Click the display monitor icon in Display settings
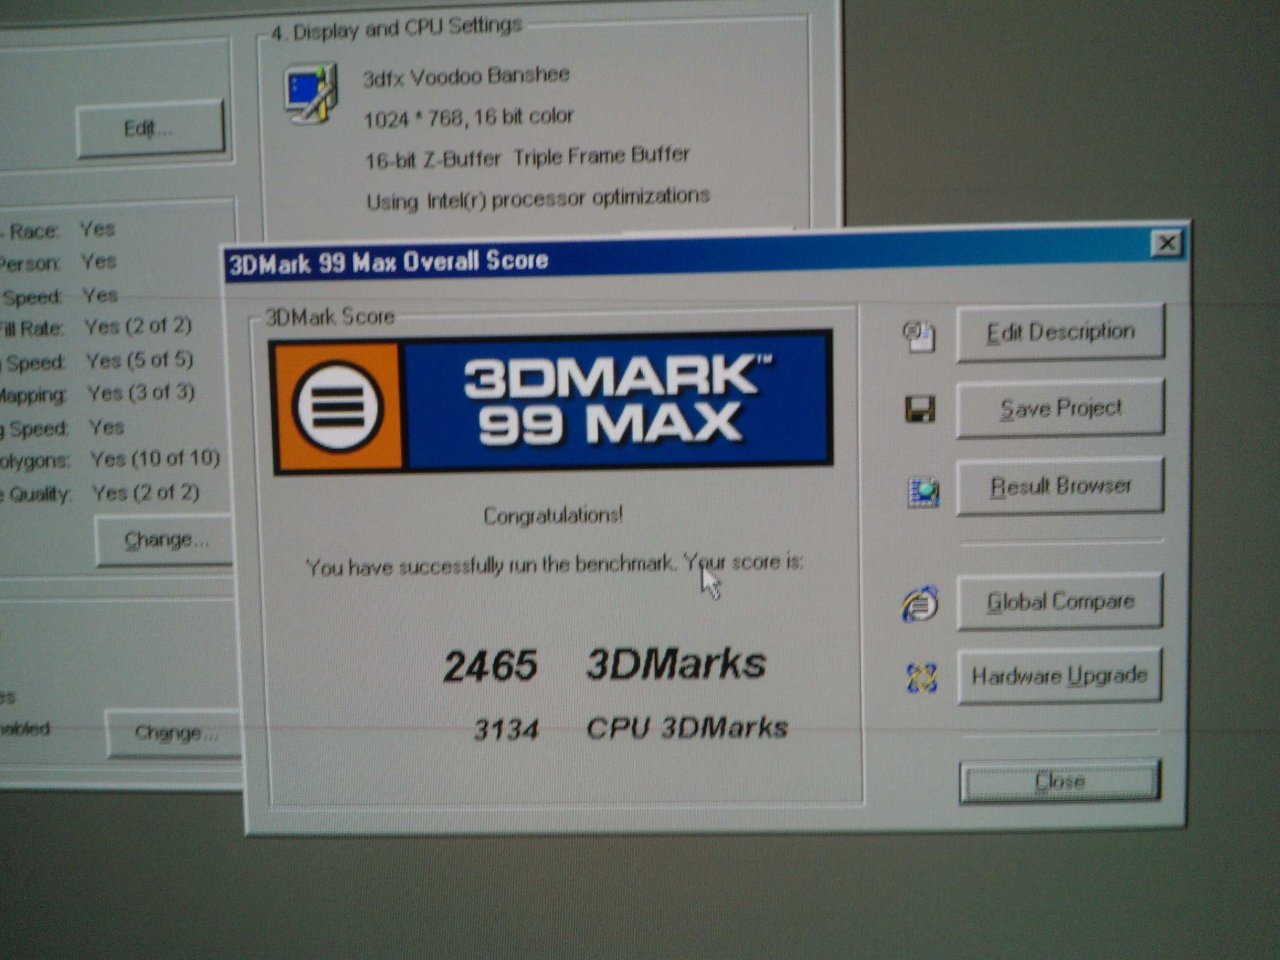This screenshot has height=960, width=1280. click(310, 94)
